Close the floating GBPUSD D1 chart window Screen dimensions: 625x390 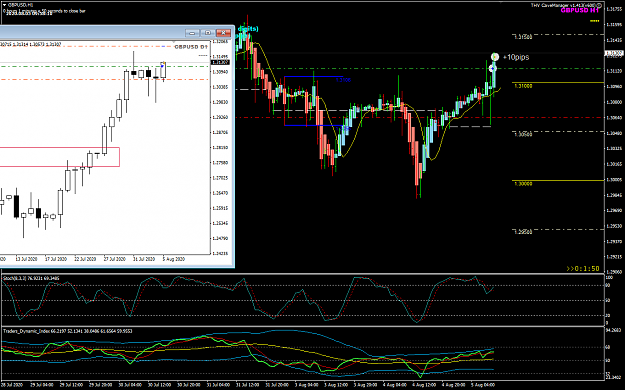[x=223, y=33]
